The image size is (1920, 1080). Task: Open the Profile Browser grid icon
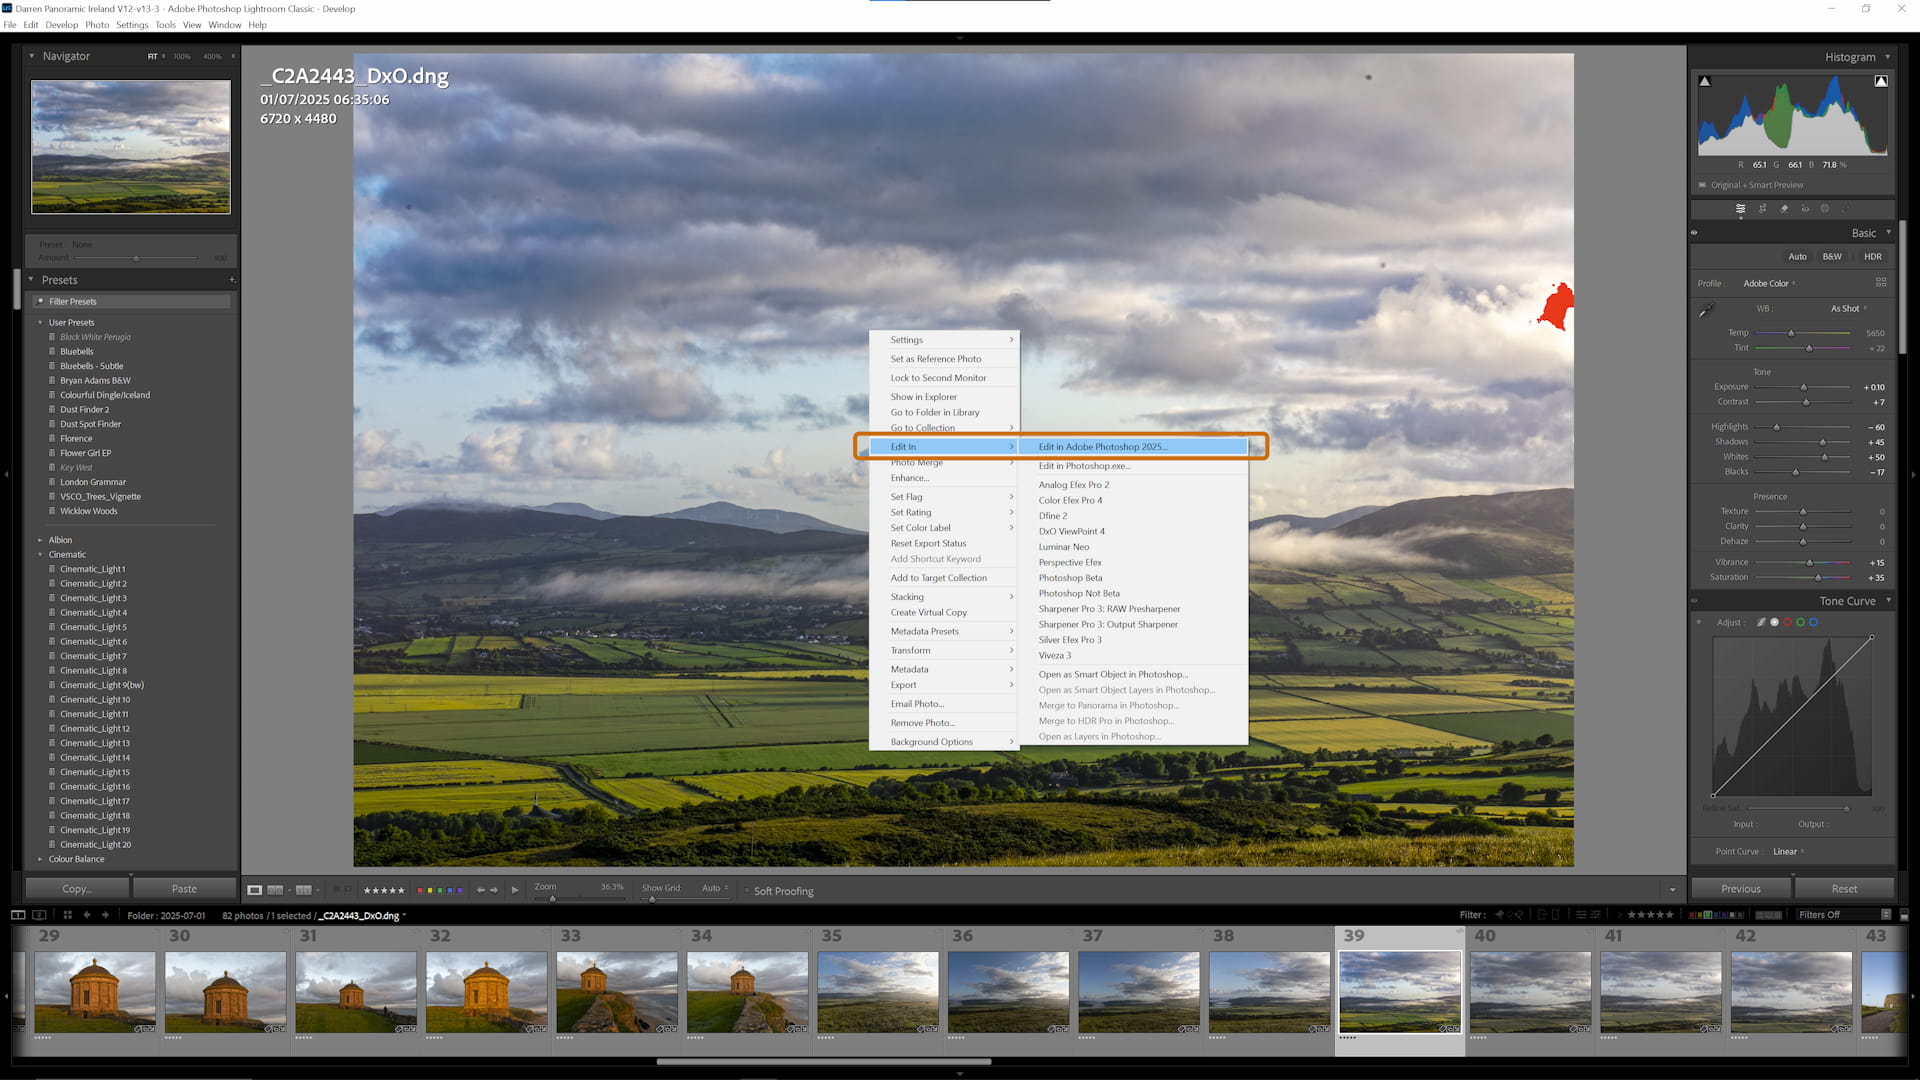[1881, 283]
